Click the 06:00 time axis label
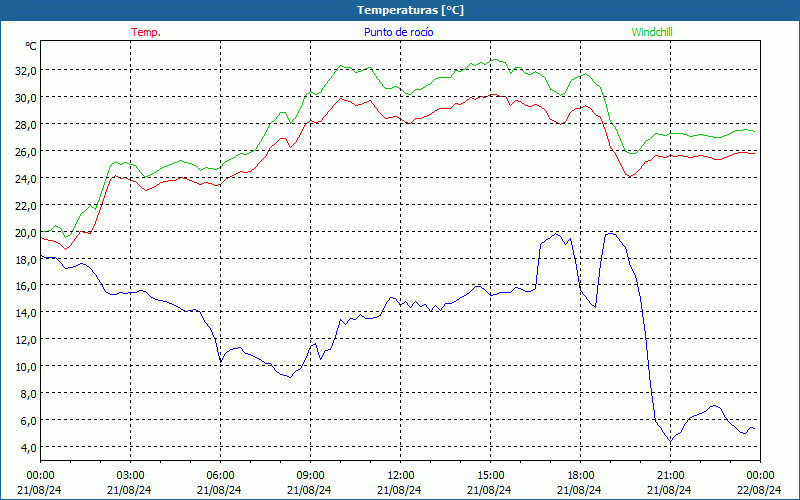The width and height of the screenshot is (800, 500). (x=220, y=476)
